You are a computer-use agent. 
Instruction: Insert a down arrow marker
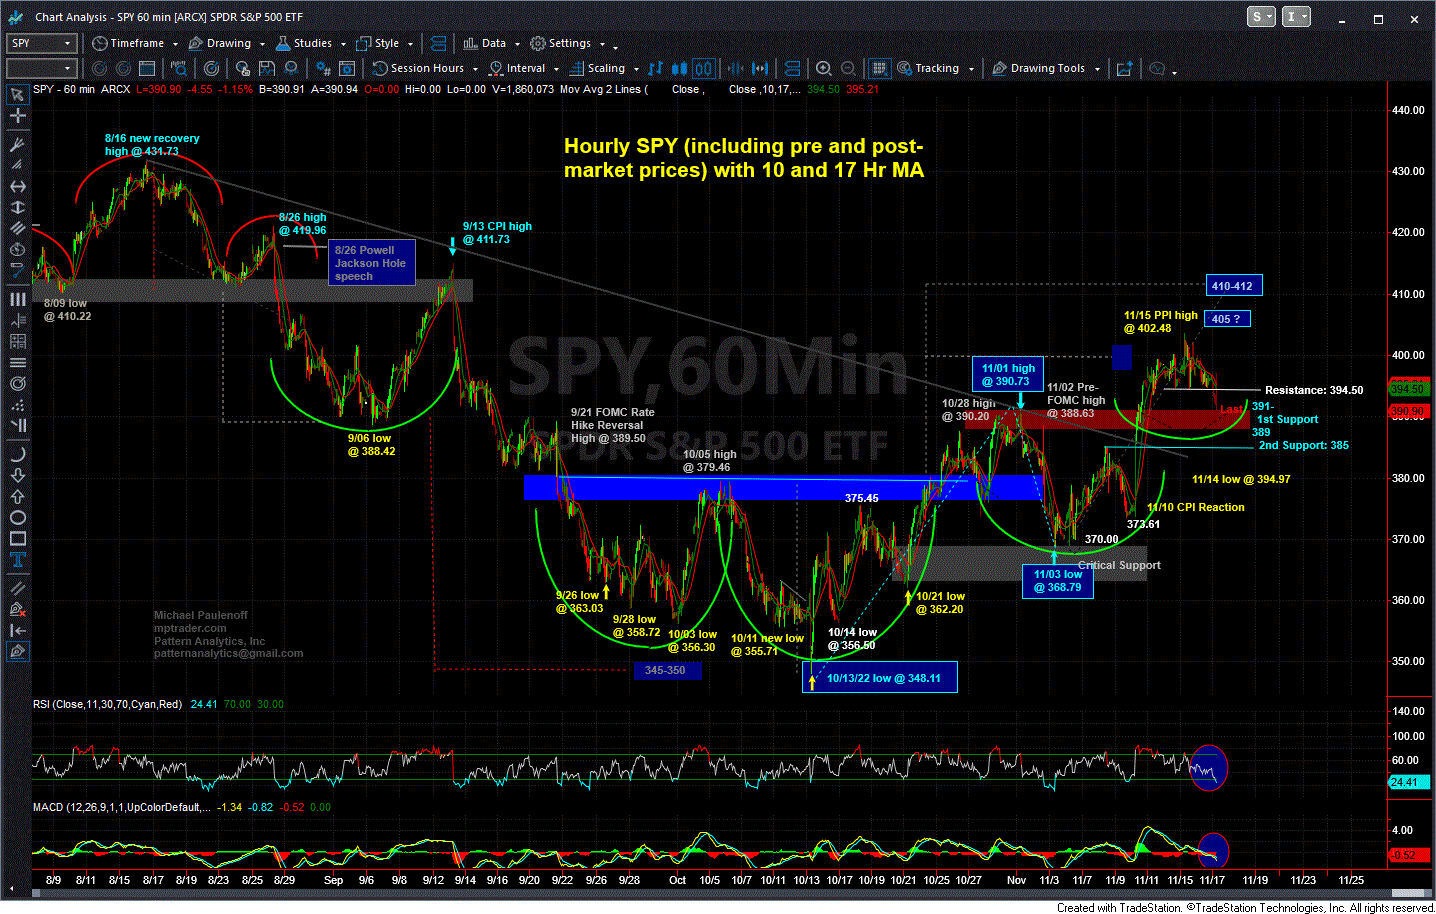pyautogui.click(x=17, y=475)
